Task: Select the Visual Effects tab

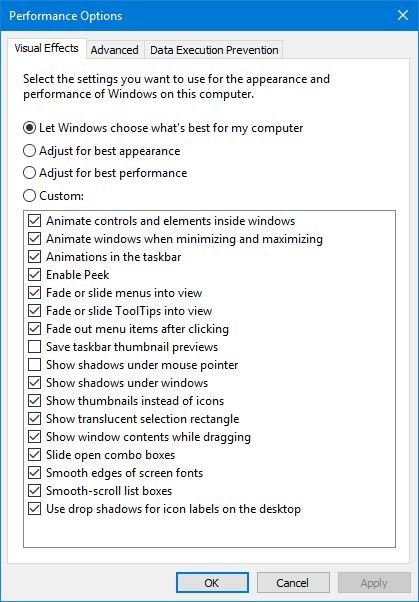Action: click(46, 48)
